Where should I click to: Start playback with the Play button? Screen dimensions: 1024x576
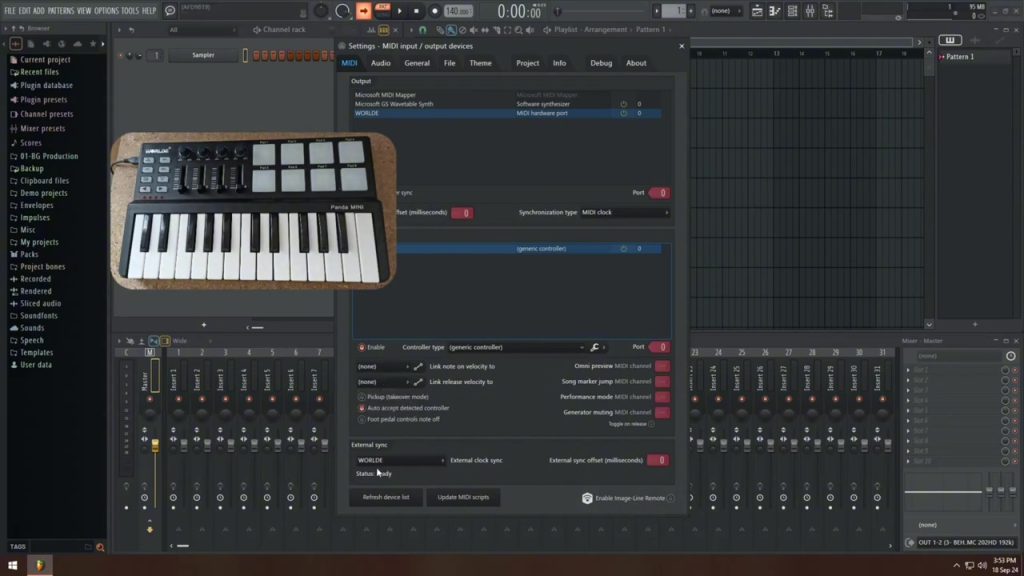tap(400, 11)
